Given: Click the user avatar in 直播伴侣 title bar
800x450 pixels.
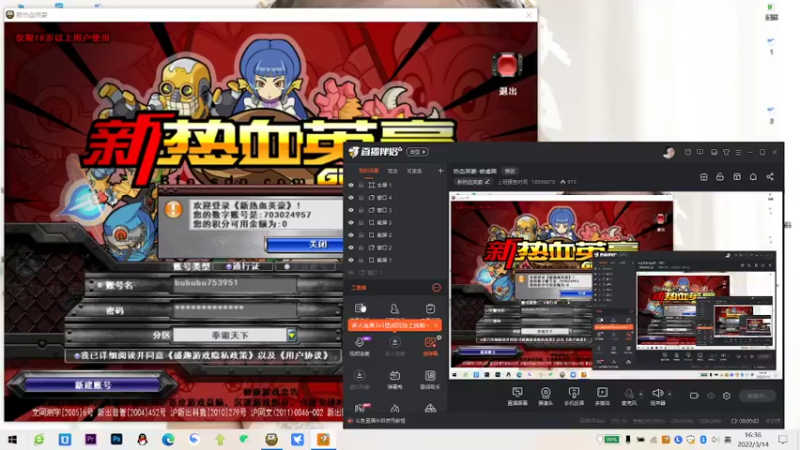Looking at the screenshot, I should [x=669, y=152].
